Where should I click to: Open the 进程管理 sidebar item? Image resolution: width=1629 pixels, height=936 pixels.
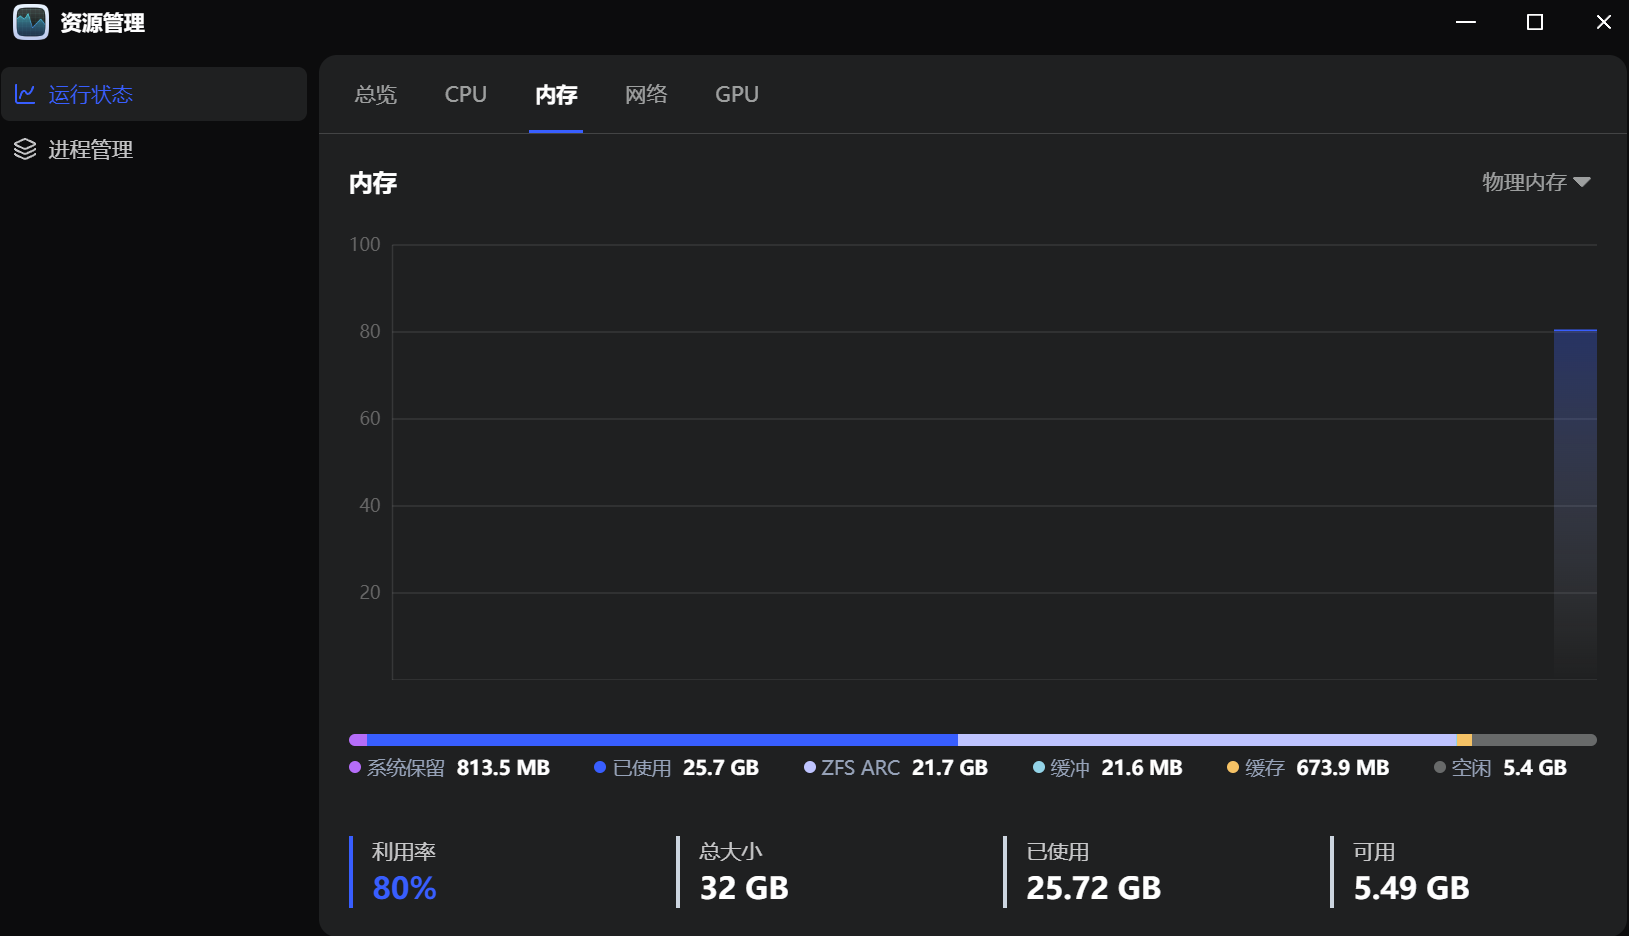154,149
